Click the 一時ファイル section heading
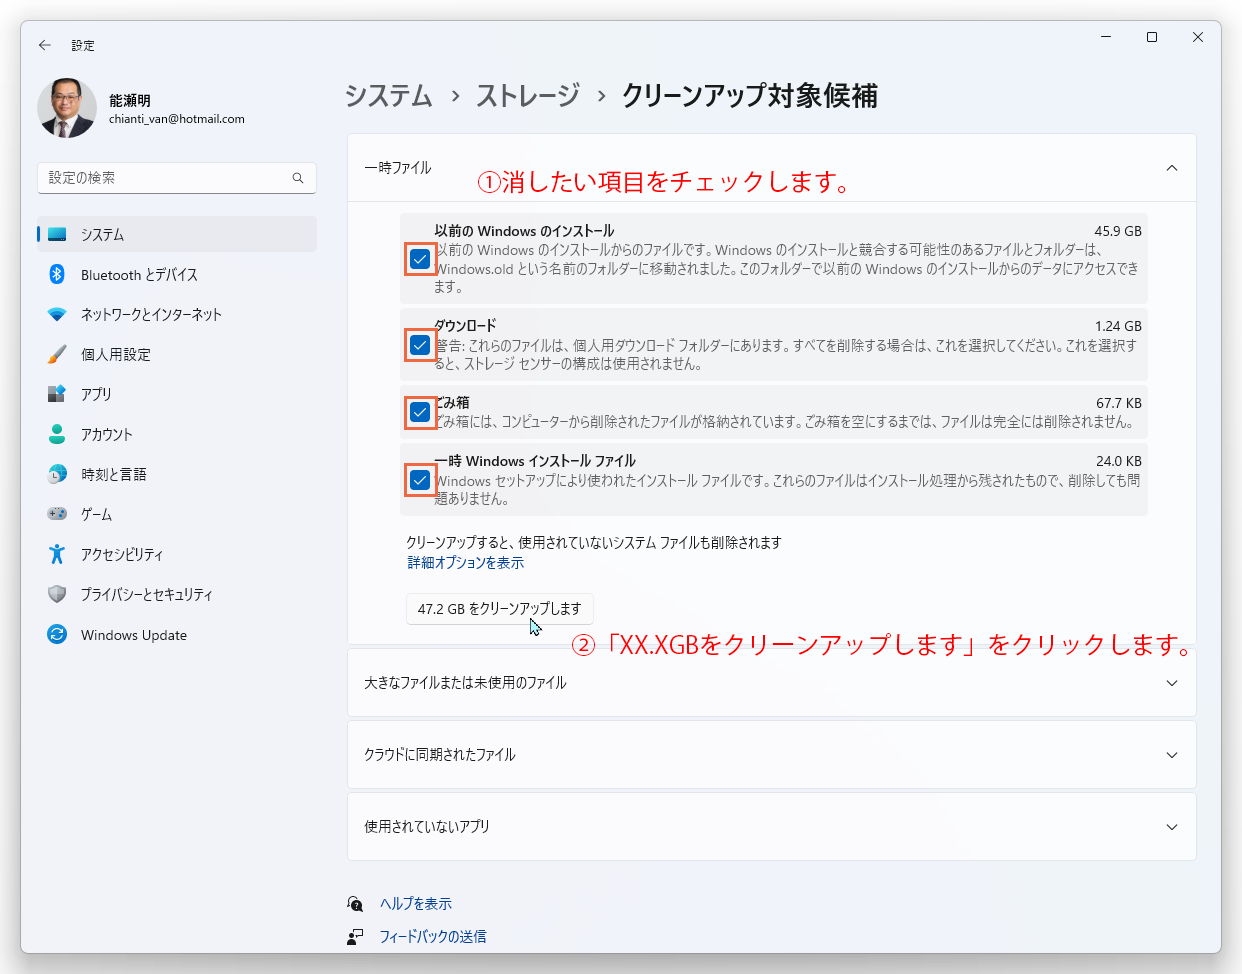Image resolution: width=1242 pixels, height=974 pixels. pos(398,168)
